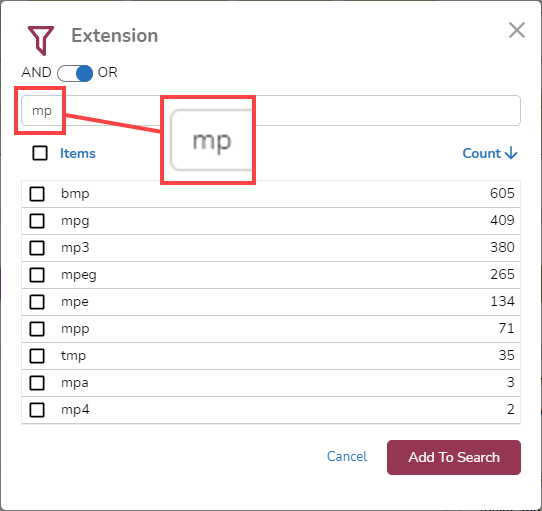Tick the mpe checkbox
Image resolution: width=542 pixels, height=511 pixels.
click(37, 302)
